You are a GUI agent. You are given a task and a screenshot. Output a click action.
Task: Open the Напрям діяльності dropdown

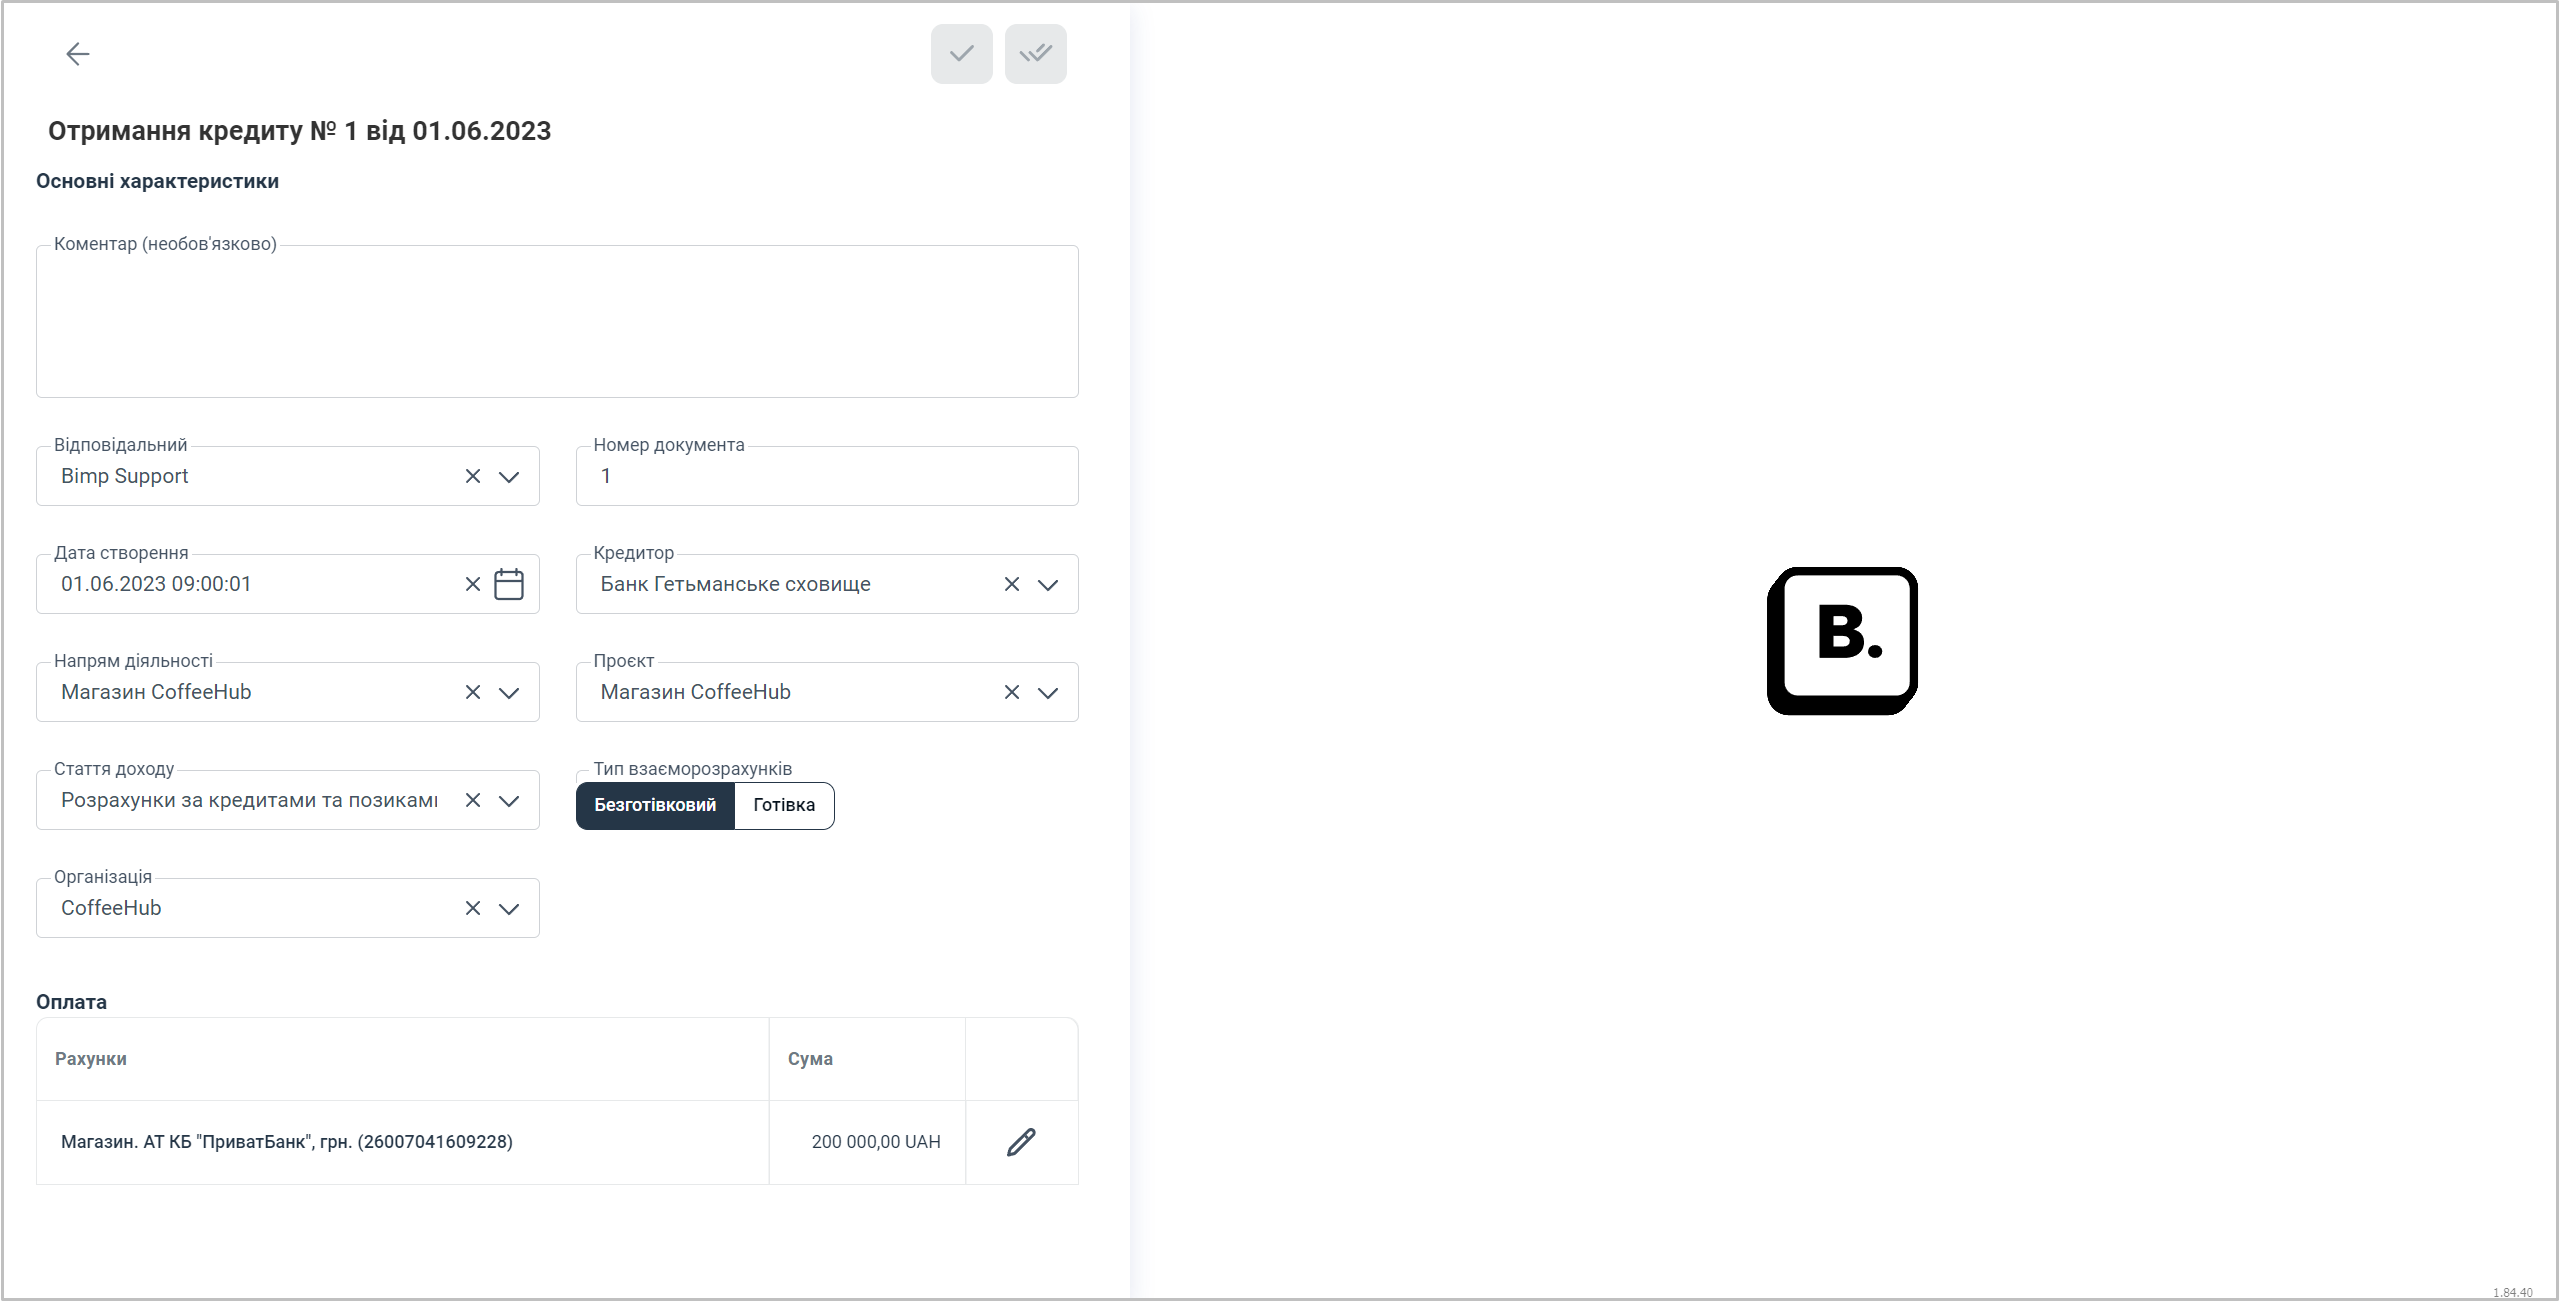pyautogui.click(x=509, y=692)
